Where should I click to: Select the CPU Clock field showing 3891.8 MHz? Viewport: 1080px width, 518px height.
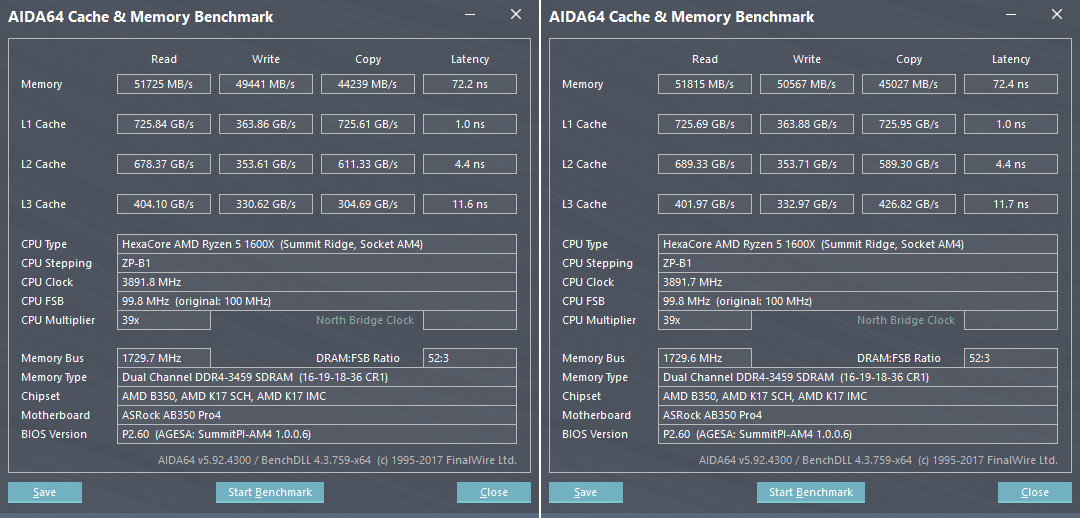click(x=317, y=282)
